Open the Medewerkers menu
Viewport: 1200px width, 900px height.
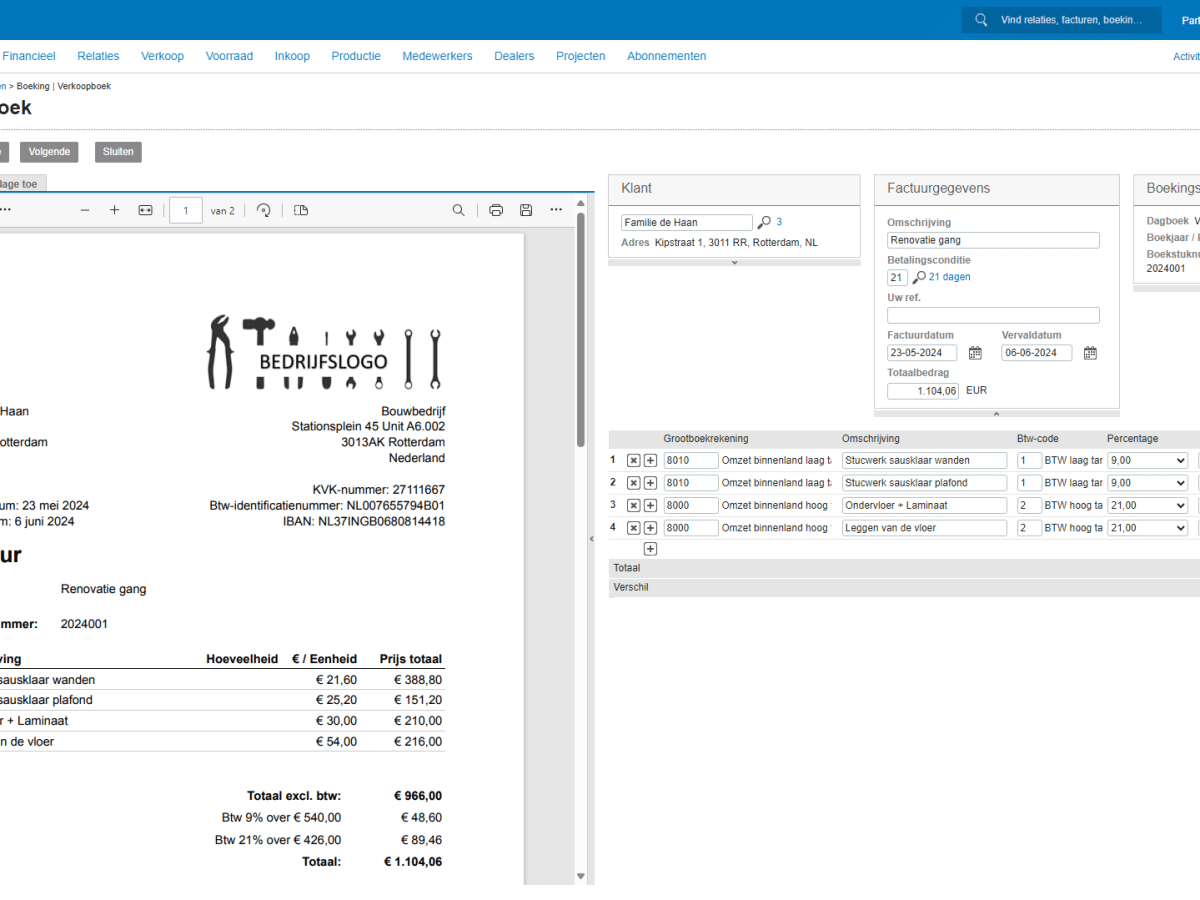pyautogui.click(x=437, y=56)
